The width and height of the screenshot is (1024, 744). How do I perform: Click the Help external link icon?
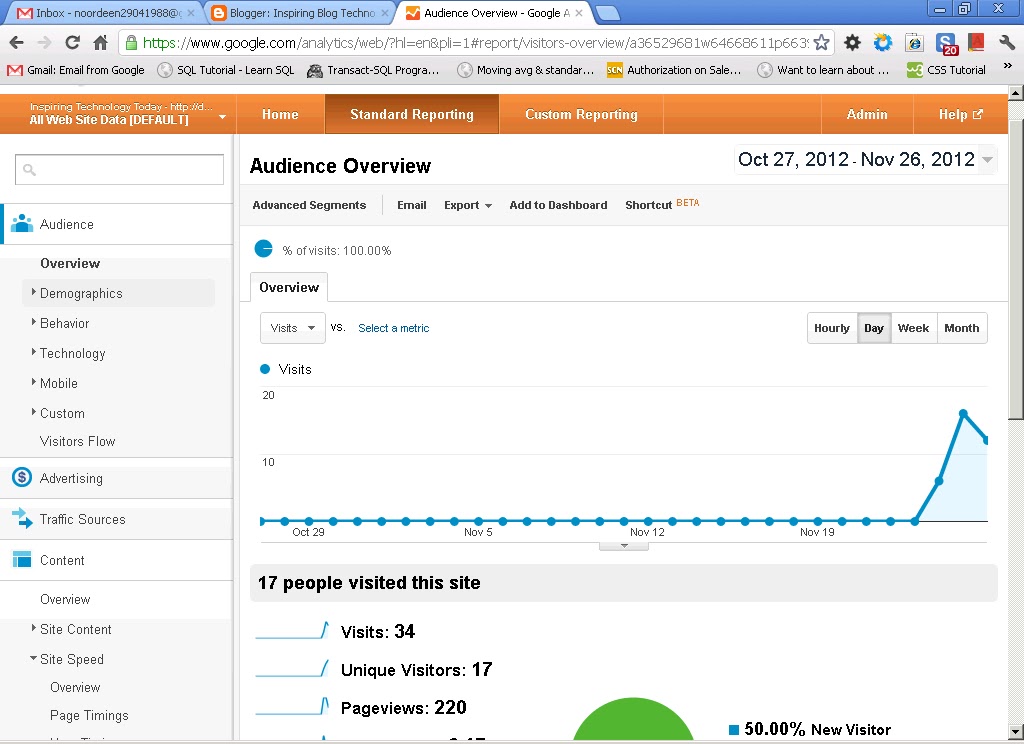point(978,114)
